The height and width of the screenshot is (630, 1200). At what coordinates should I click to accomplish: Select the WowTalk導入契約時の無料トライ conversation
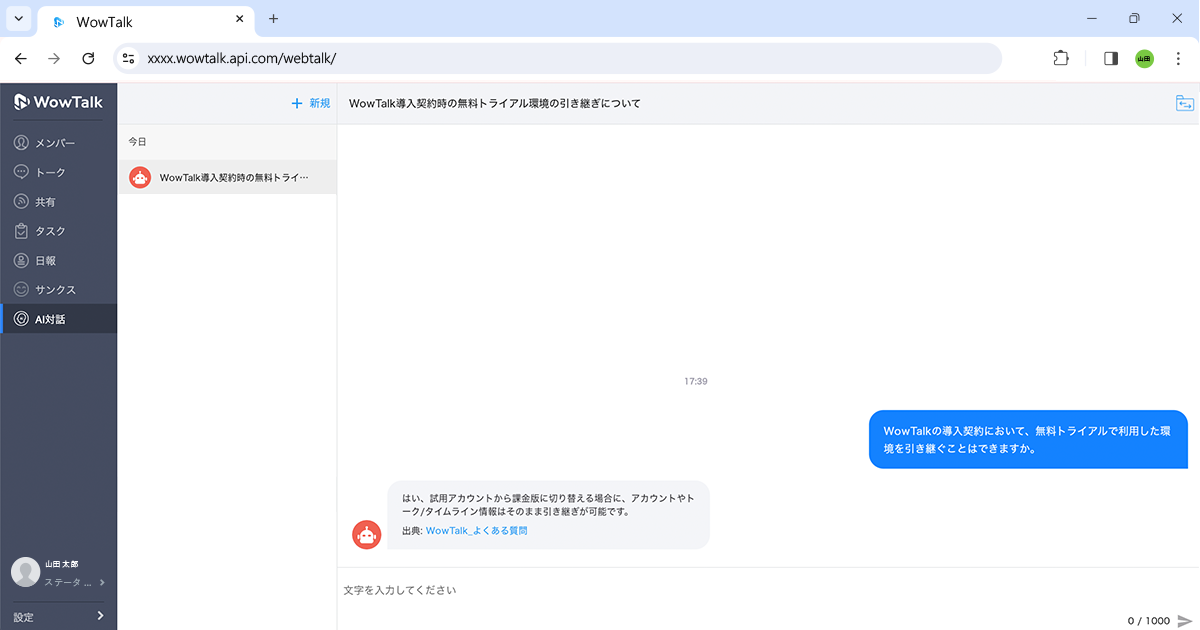(227, 177)
